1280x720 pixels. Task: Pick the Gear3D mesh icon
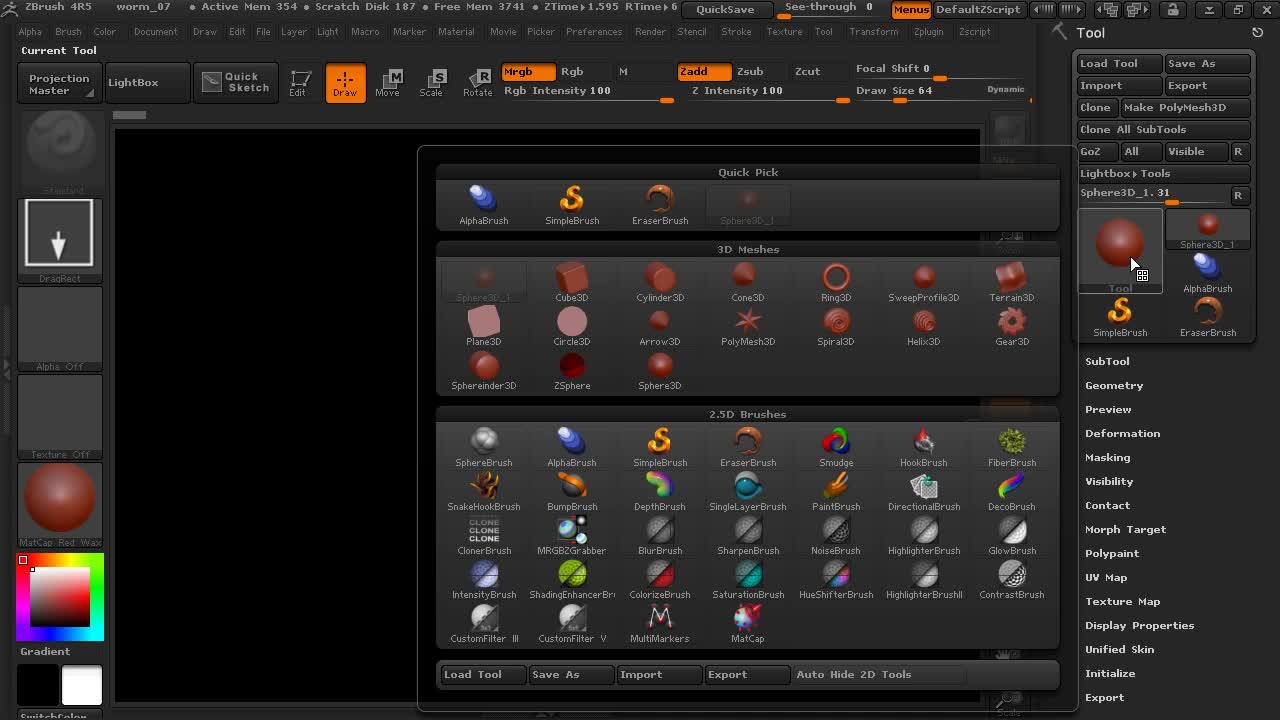pyautogui.click(x=1011, y=325)
